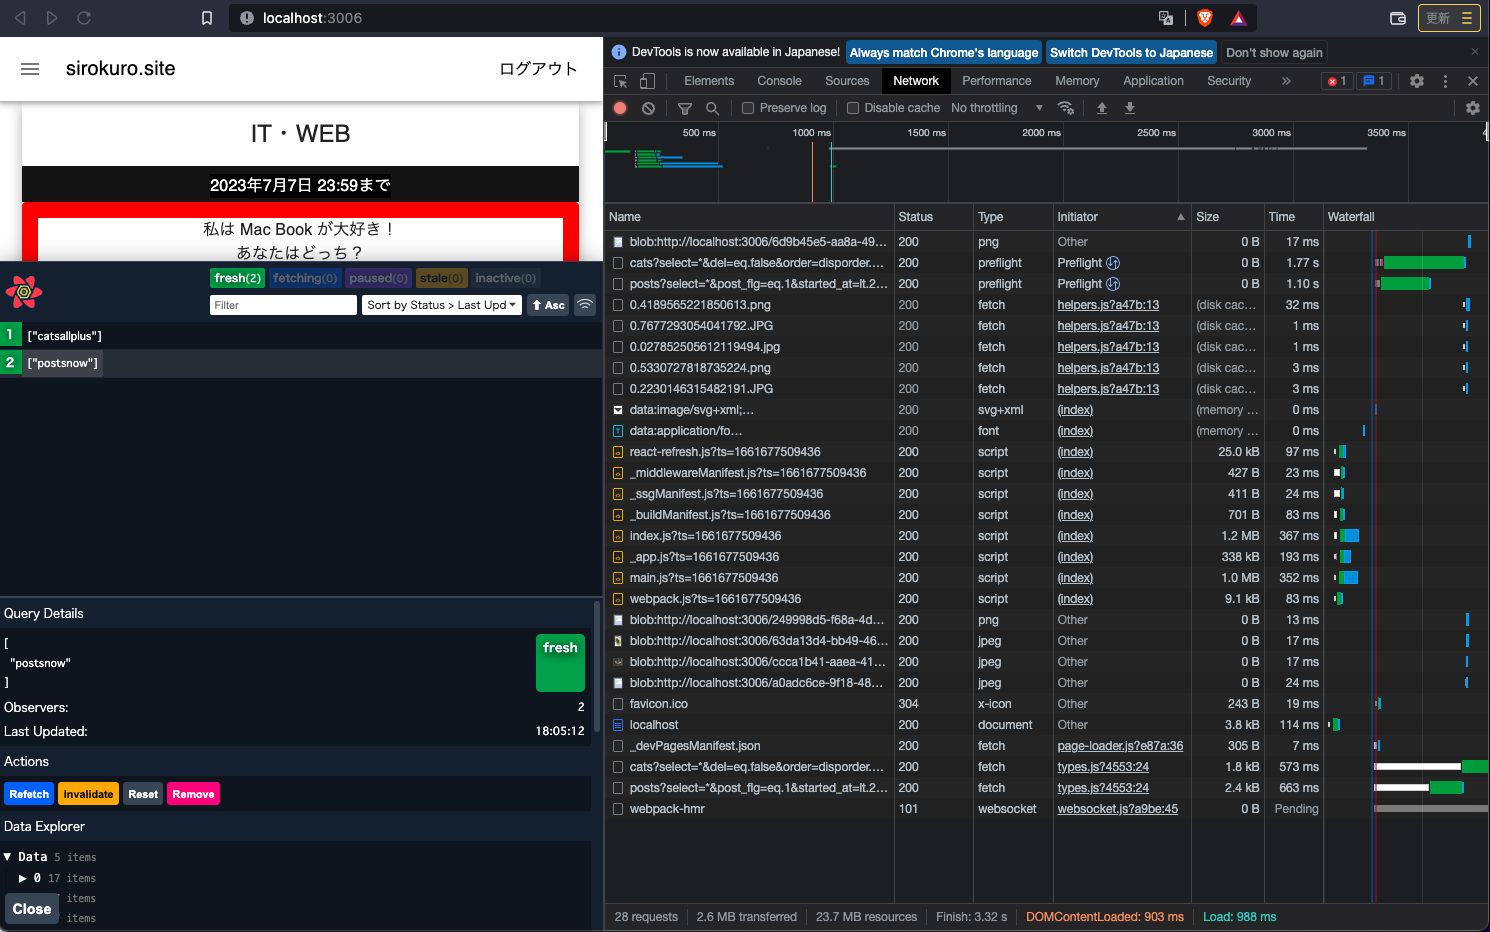Select the inspect element picker icon
The height and width of the screenshot is (932, 1490).
tap(621, 81)
